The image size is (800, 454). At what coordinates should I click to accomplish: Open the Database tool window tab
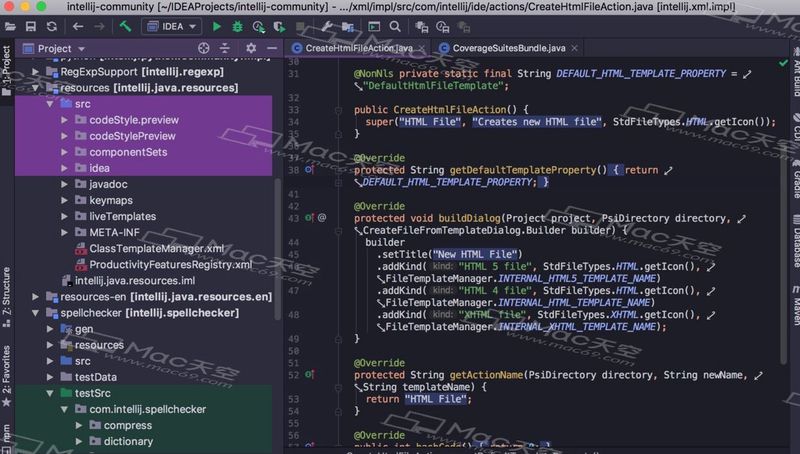click(x=796, y=242)
